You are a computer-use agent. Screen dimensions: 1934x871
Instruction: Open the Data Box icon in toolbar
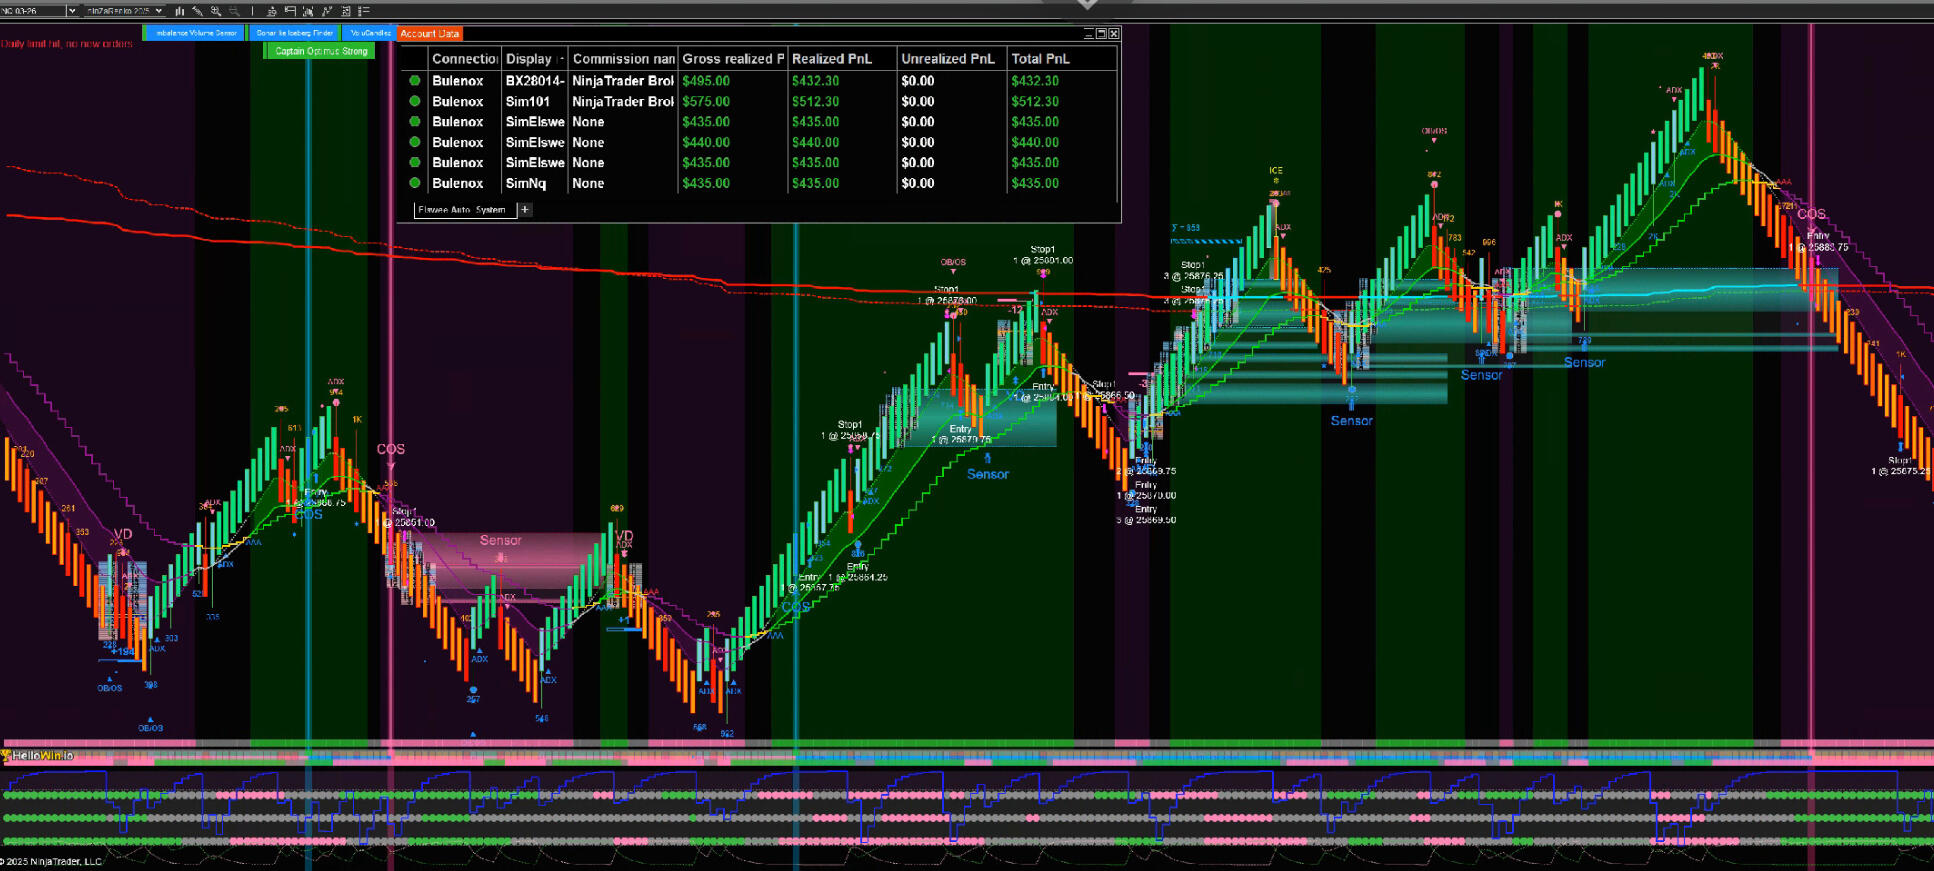pos(290,11)
